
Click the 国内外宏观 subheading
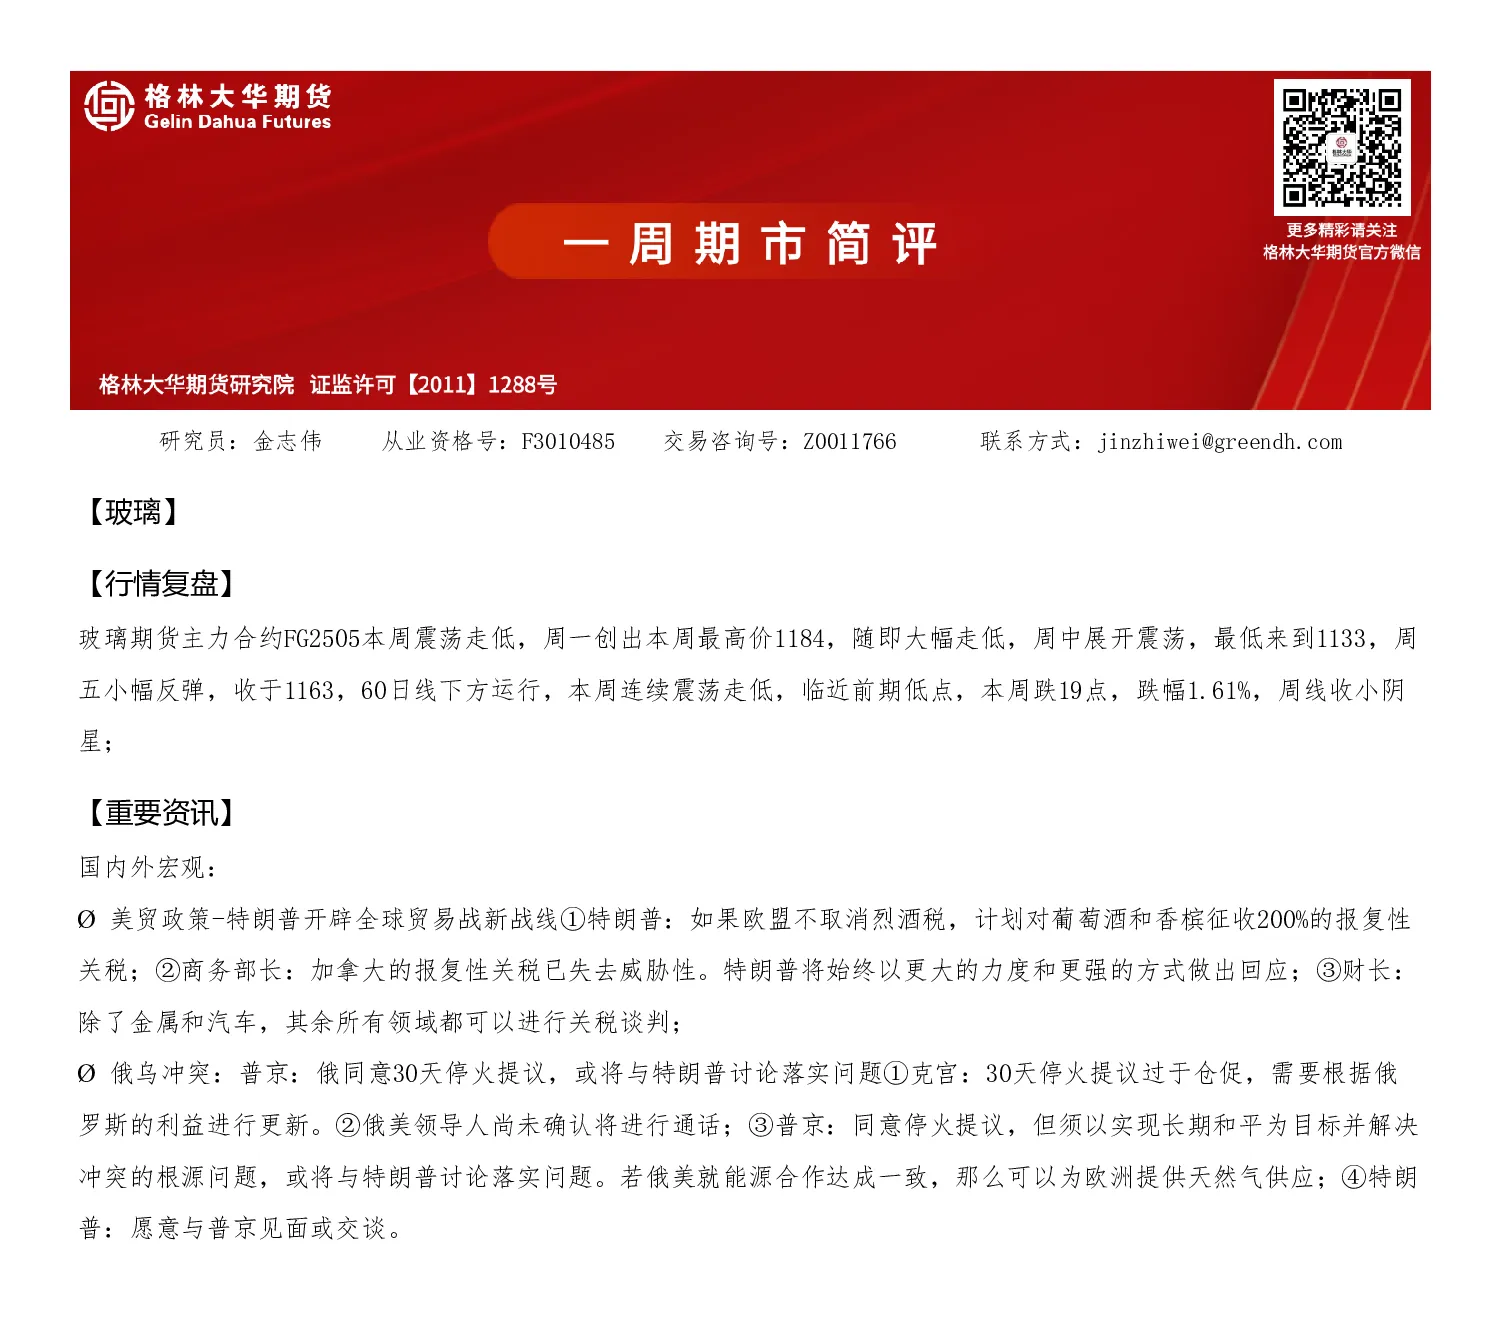[x=149, y=867]
